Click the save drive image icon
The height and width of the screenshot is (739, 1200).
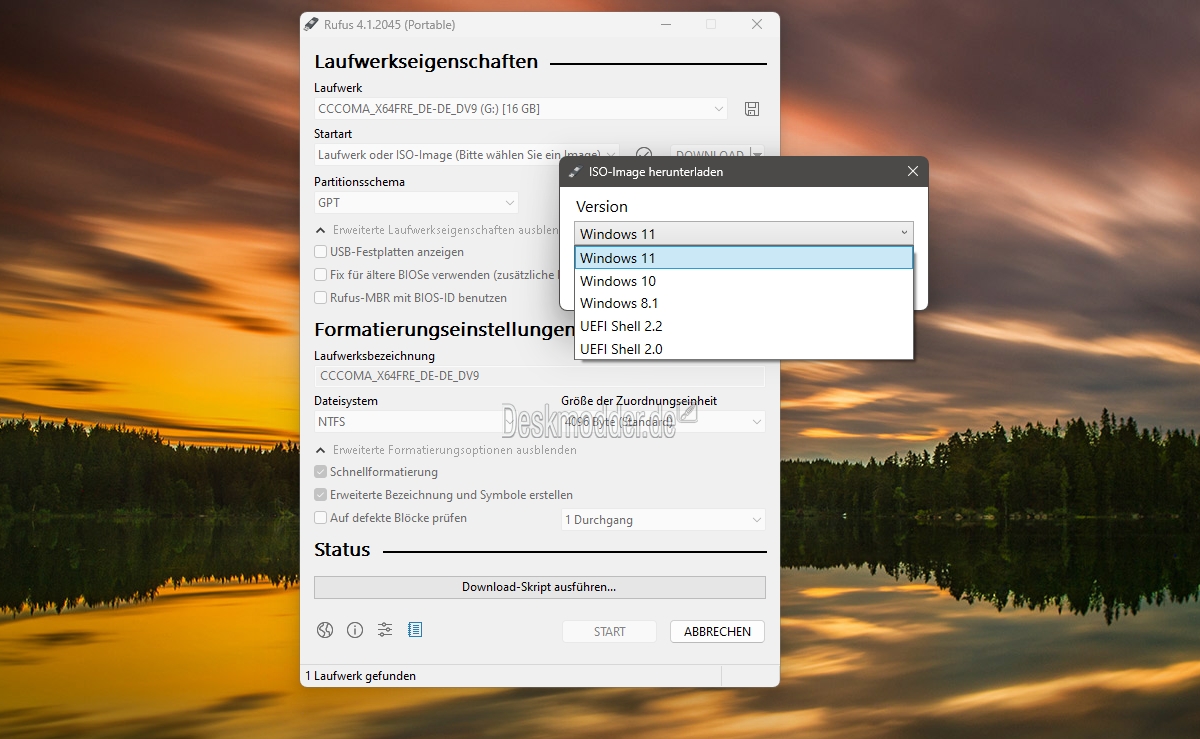(x=752, y=108)
